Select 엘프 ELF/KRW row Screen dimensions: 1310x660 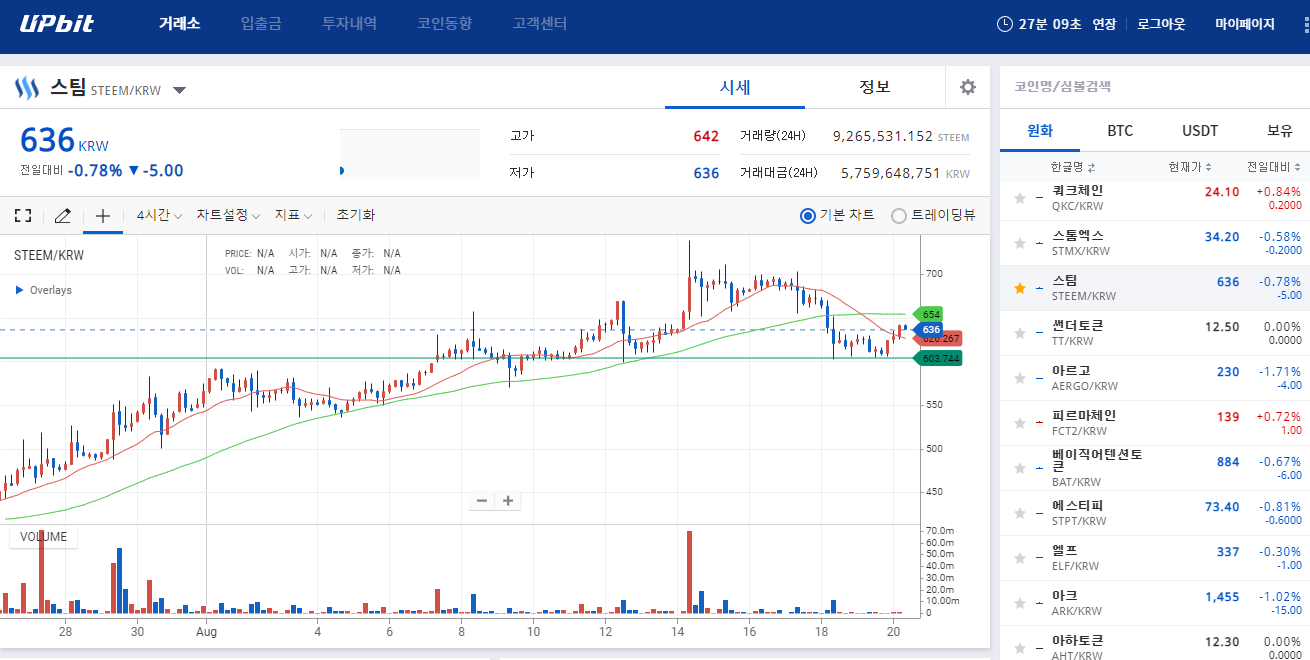1155,558
